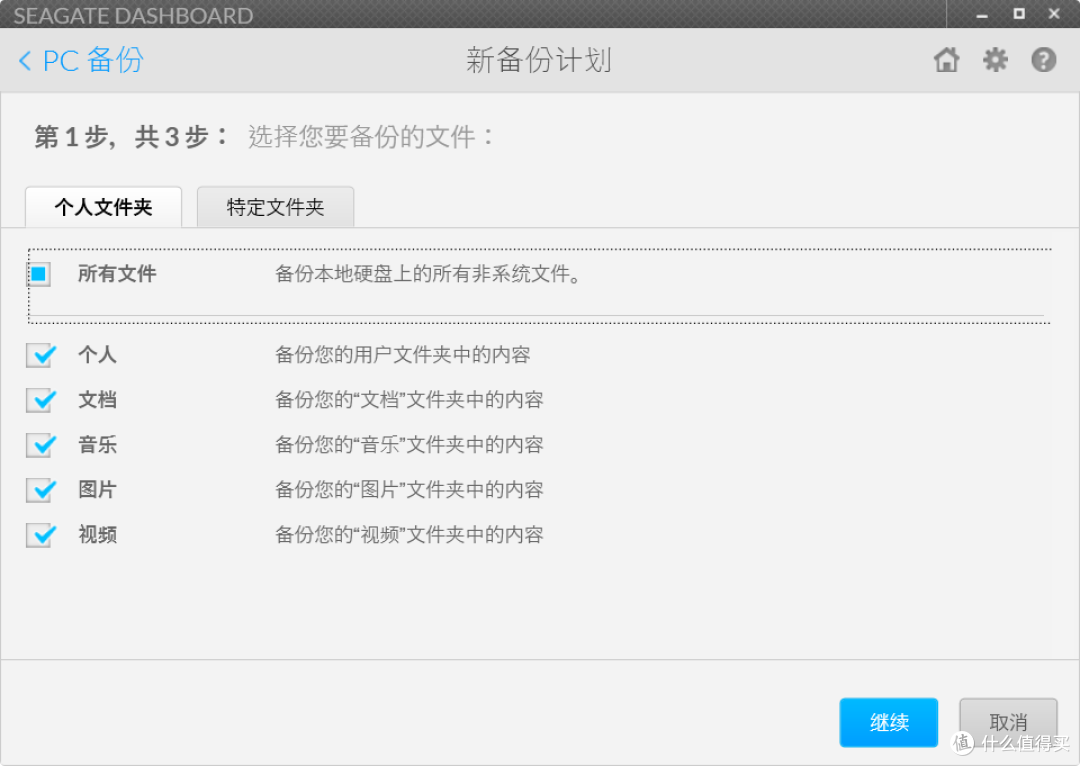Select the 新备份计划 title text
The width and height of the screenshot is (1080, 766).
tap(539, 60)
